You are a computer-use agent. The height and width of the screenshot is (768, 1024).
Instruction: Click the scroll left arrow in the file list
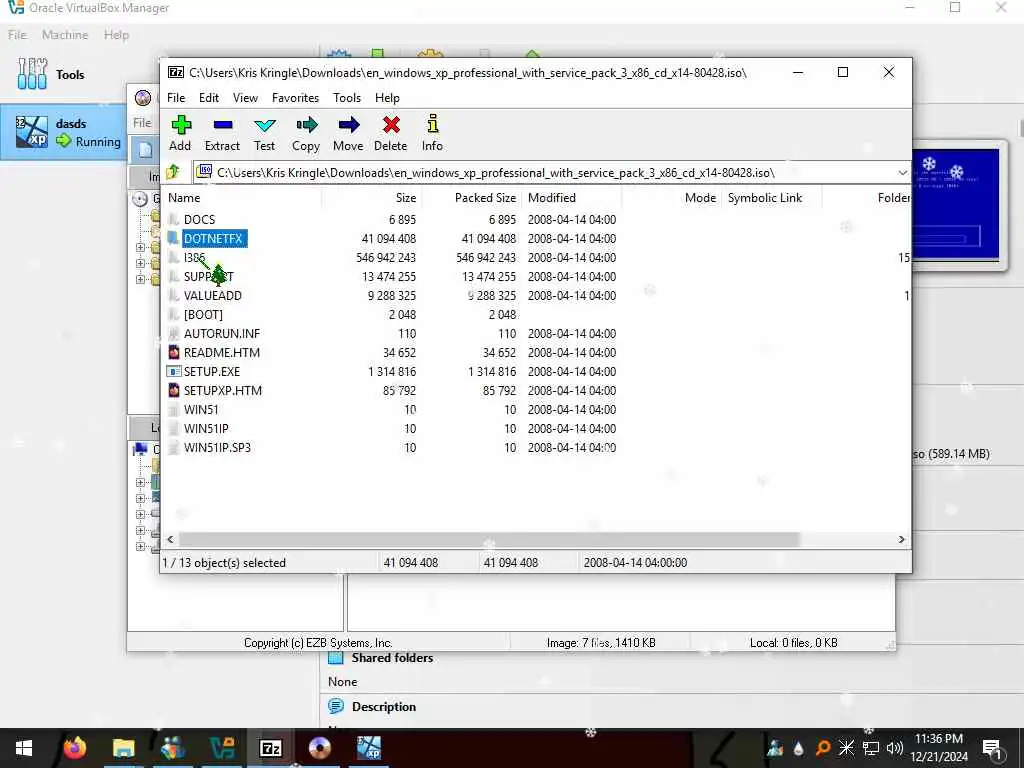[170, 539]
